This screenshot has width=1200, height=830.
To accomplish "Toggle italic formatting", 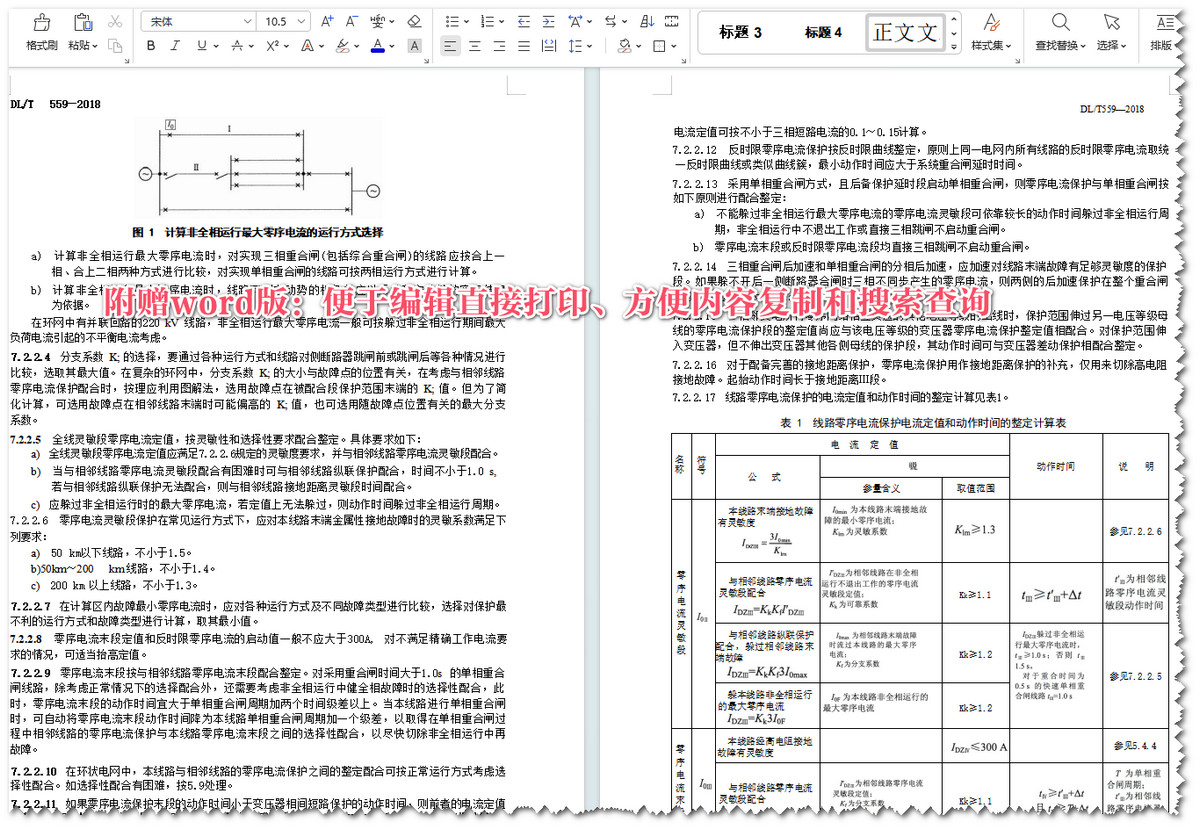I will (175, 46).
